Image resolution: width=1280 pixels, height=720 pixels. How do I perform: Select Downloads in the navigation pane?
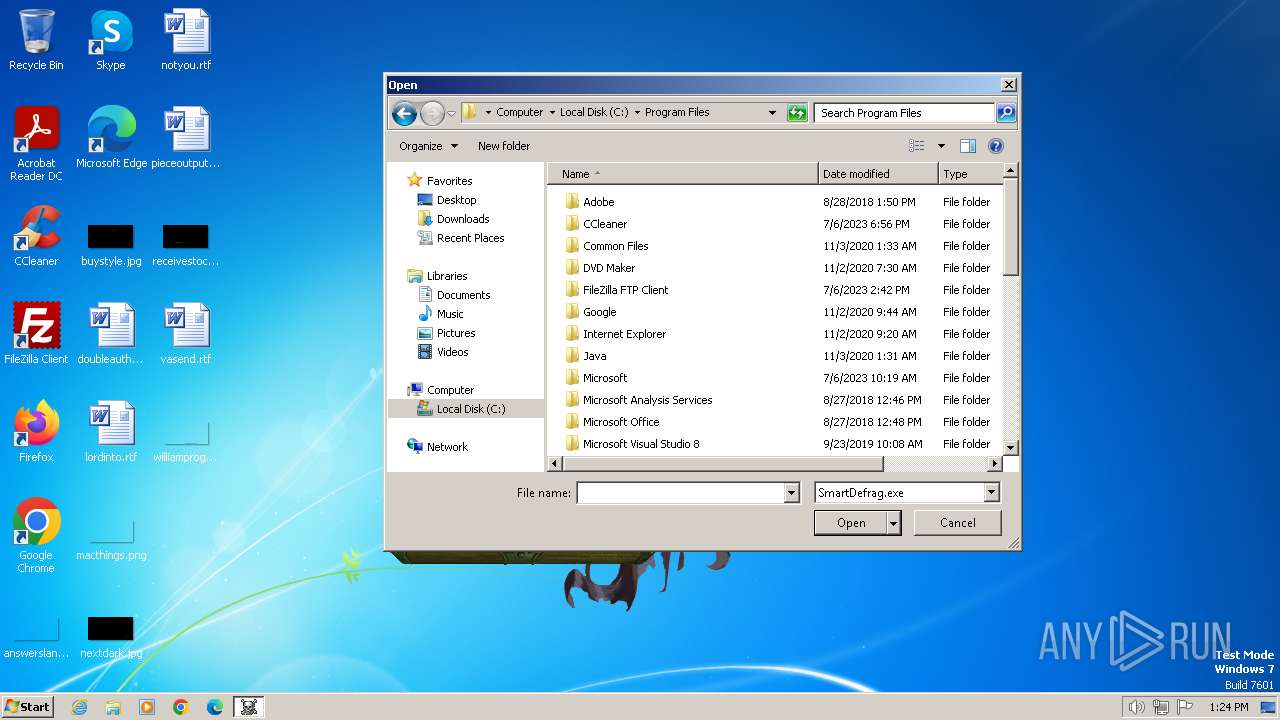point(463,219)
